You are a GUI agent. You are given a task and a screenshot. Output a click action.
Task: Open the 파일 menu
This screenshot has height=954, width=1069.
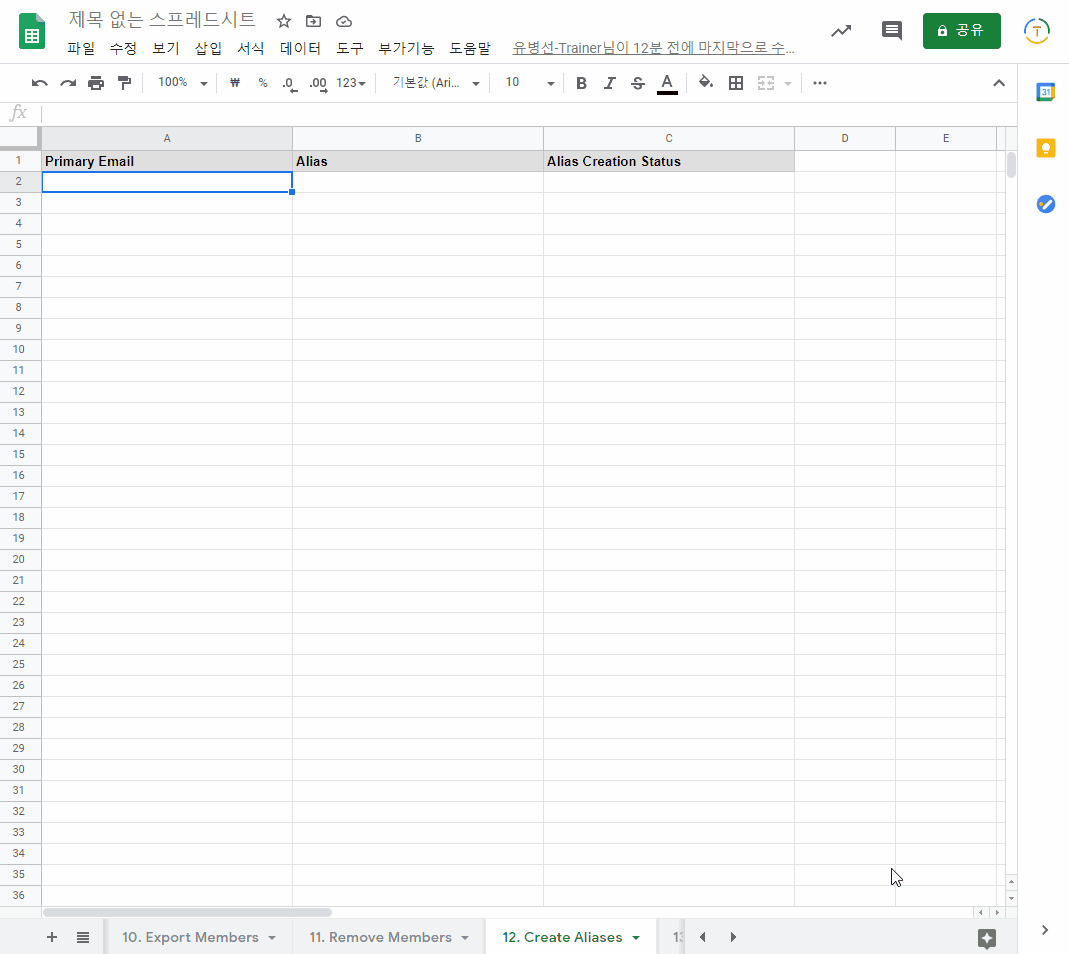tap(81, 48)
